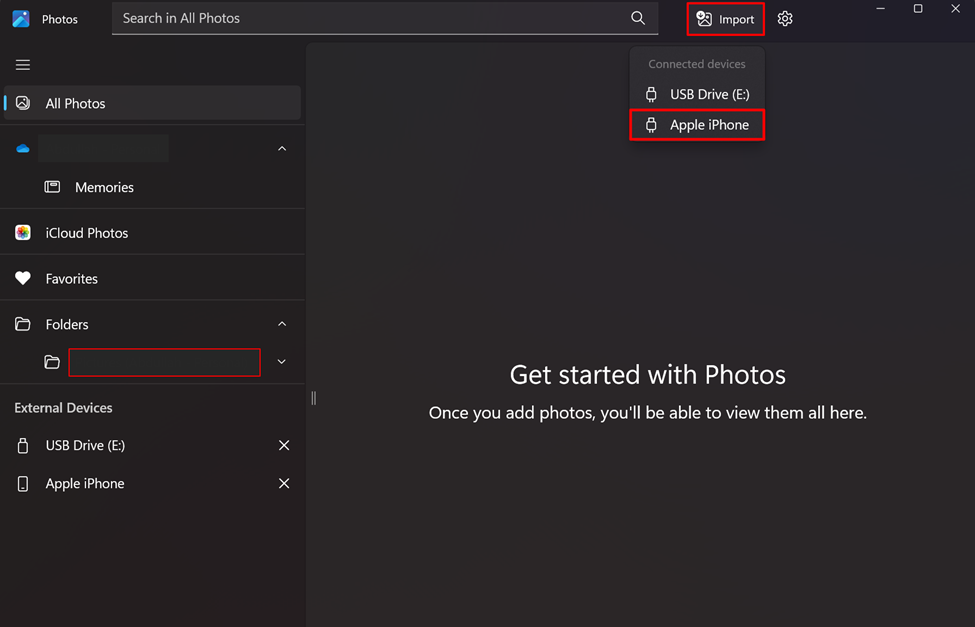Select USB Drive (E:) from Connected devices
This screenshot has height=627, width=975.
click(x=697, y=94)
